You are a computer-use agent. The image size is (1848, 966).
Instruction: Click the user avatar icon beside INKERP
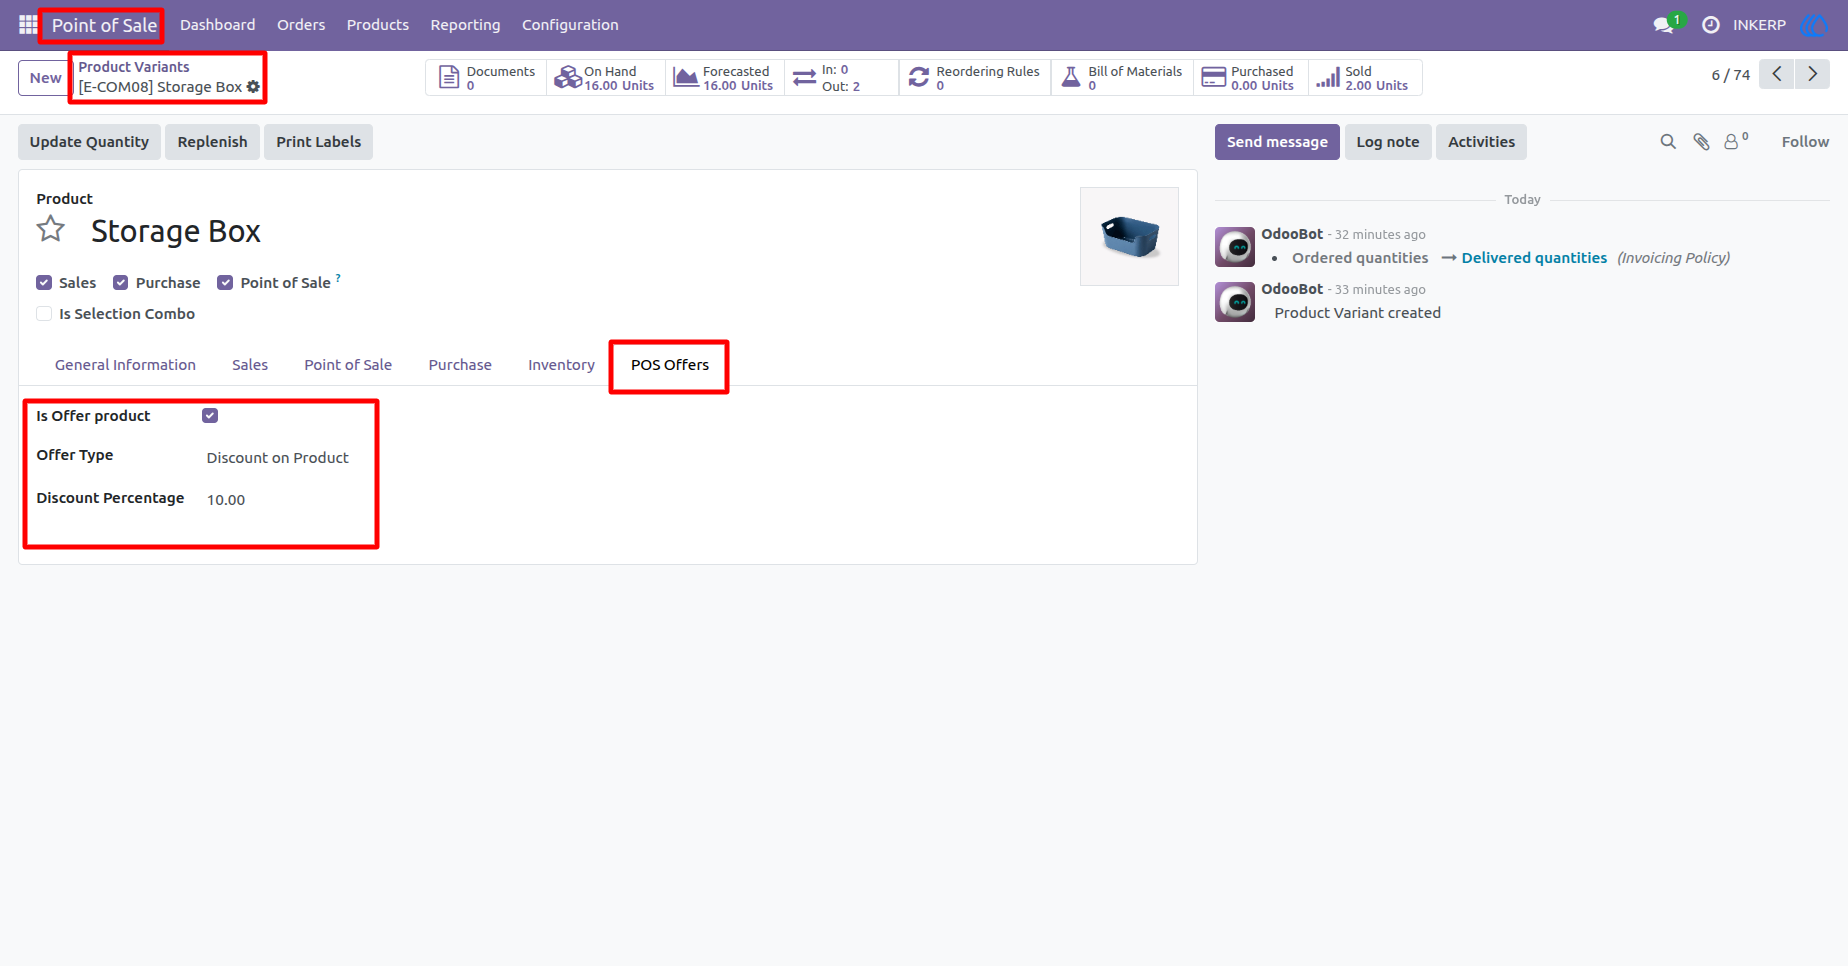[x=1813, y=25]
